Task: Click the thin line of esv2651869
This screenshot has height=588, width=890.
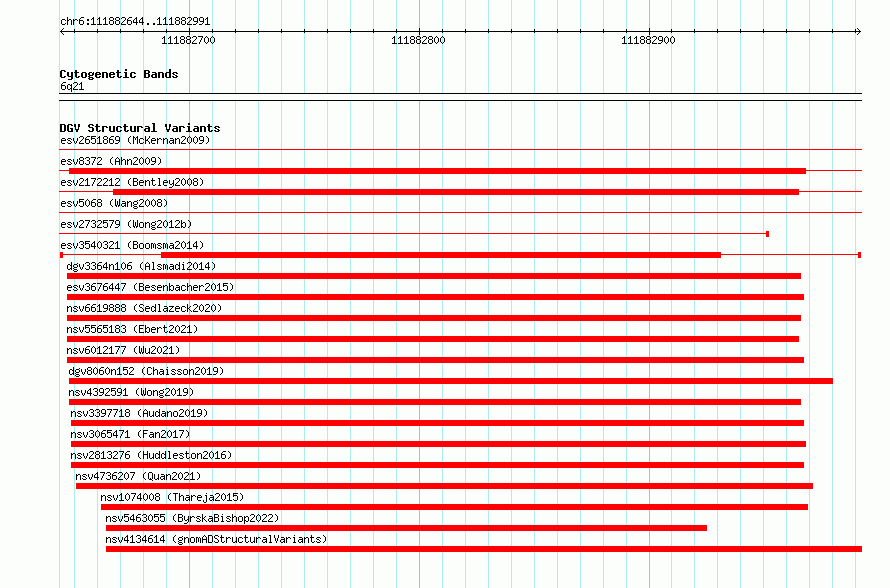Action: point(461,150)
